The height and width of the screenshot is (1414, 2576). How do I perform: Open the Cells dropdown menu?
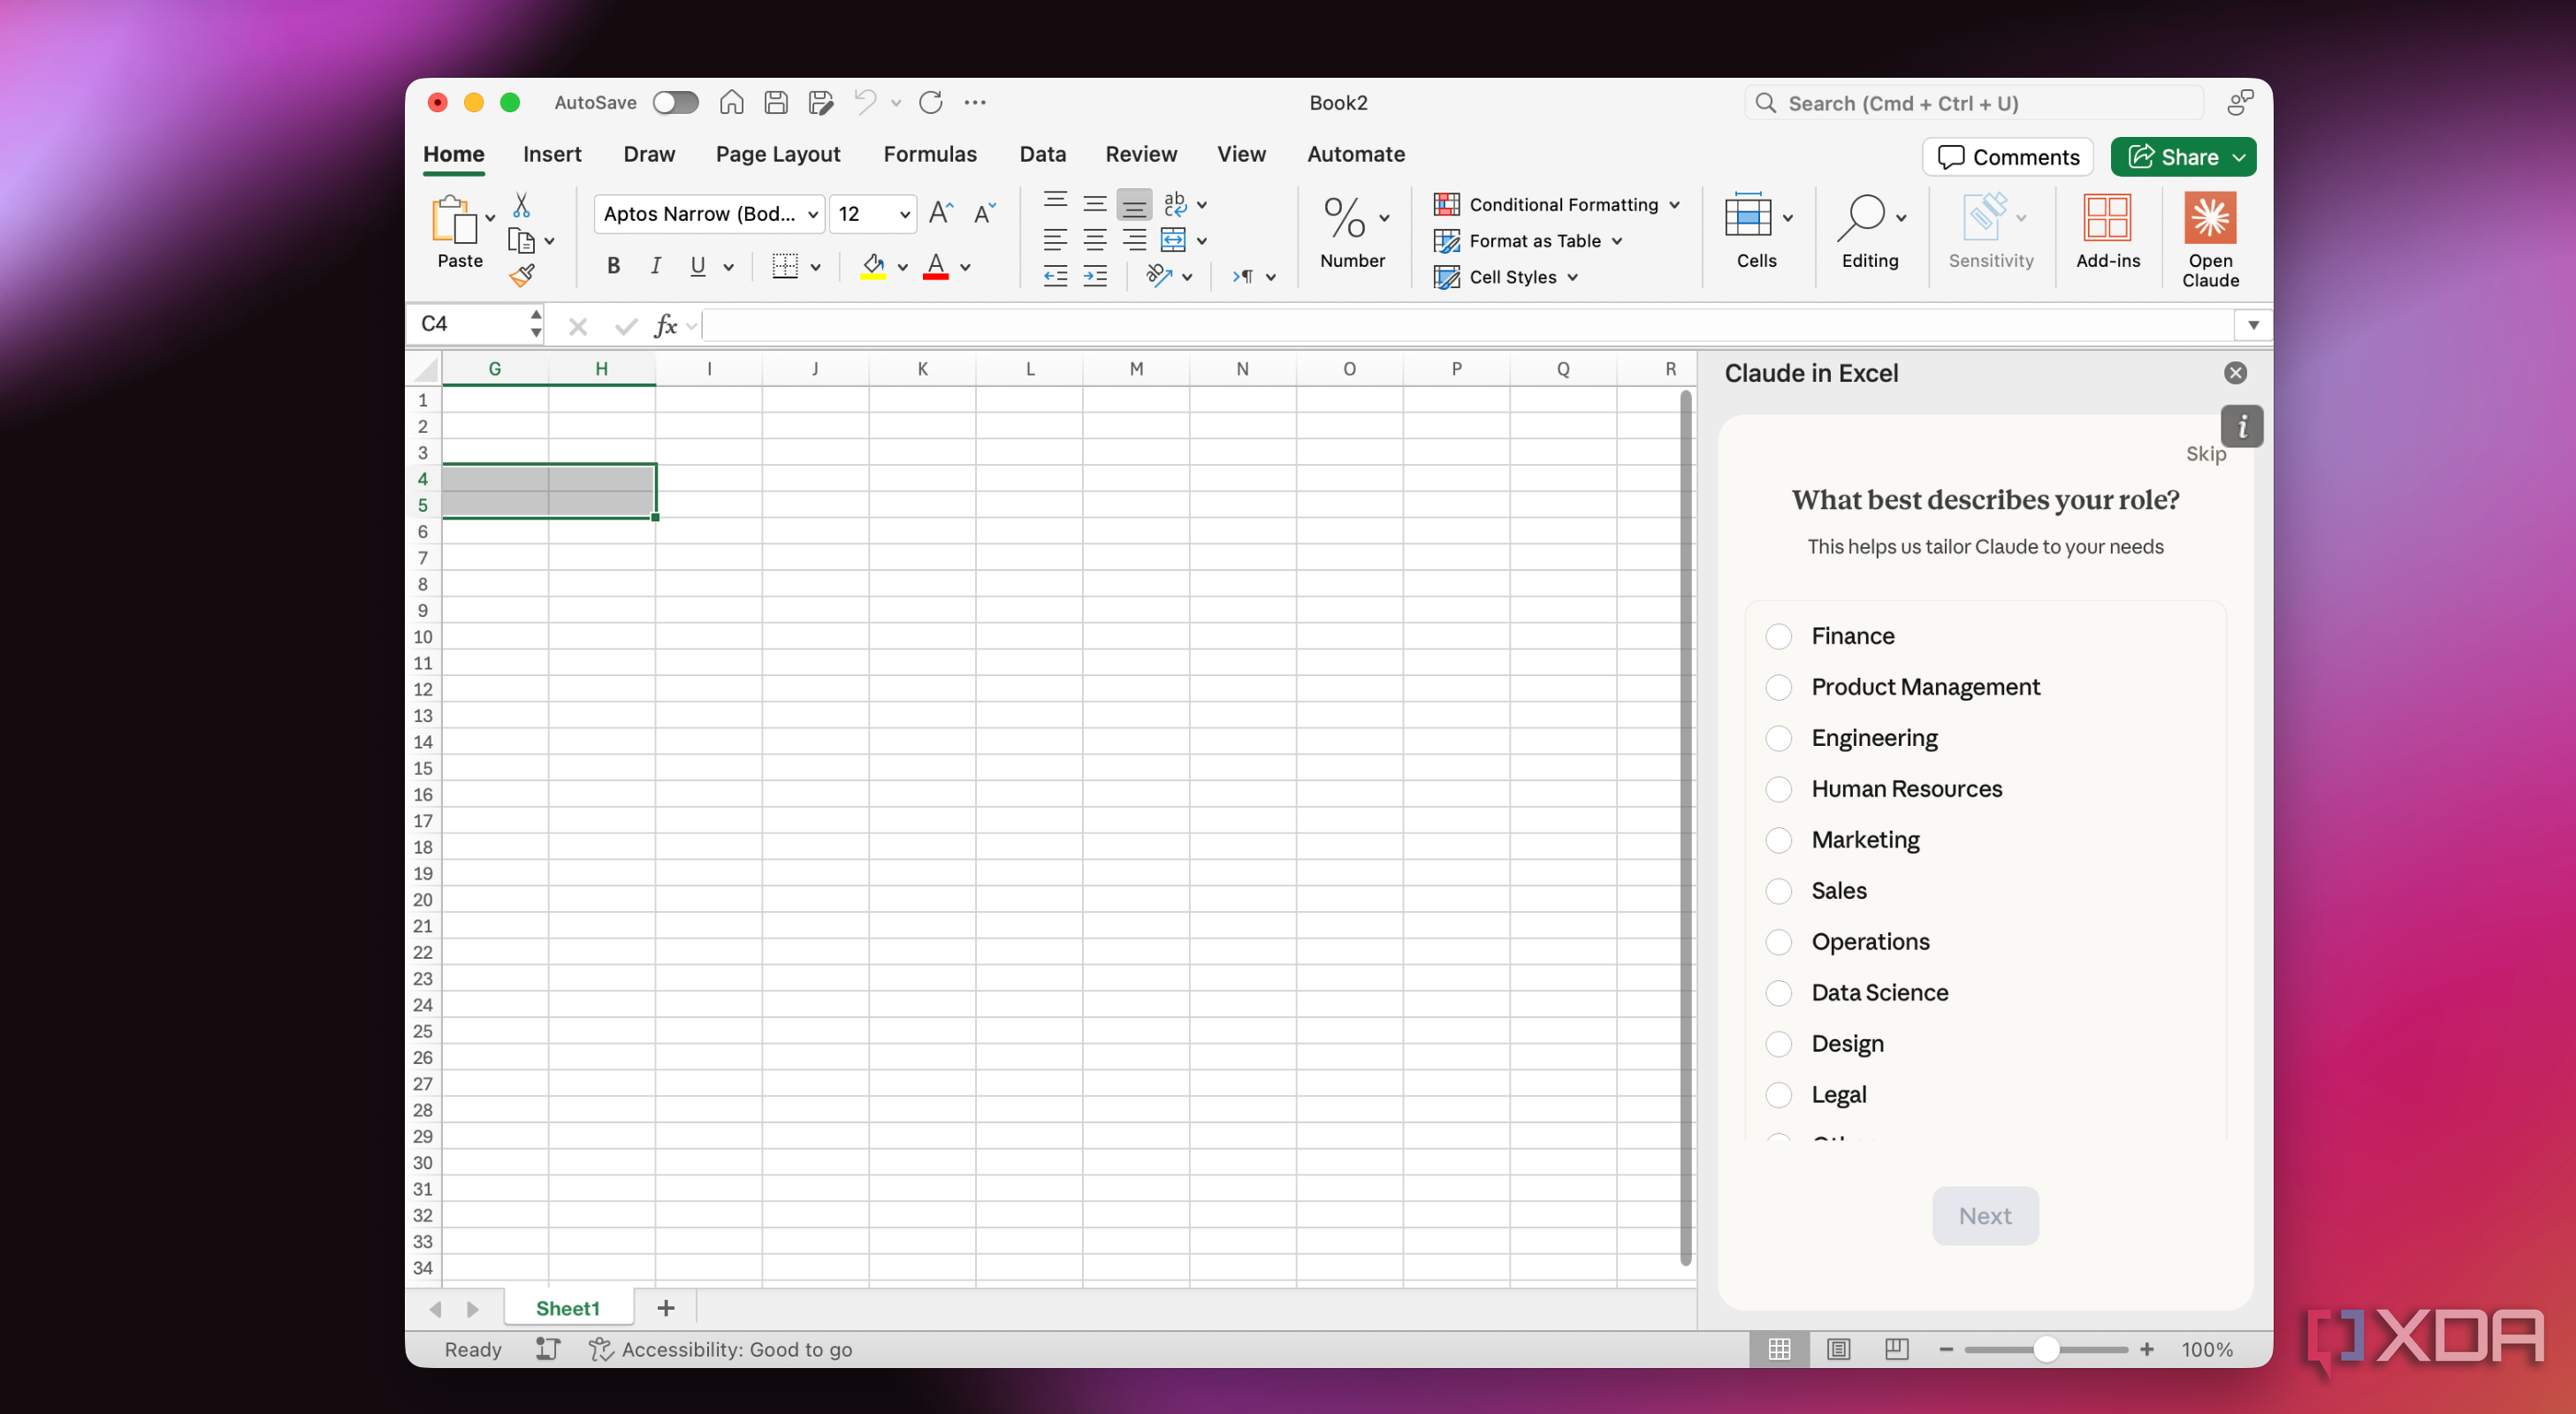(1788, 217)
